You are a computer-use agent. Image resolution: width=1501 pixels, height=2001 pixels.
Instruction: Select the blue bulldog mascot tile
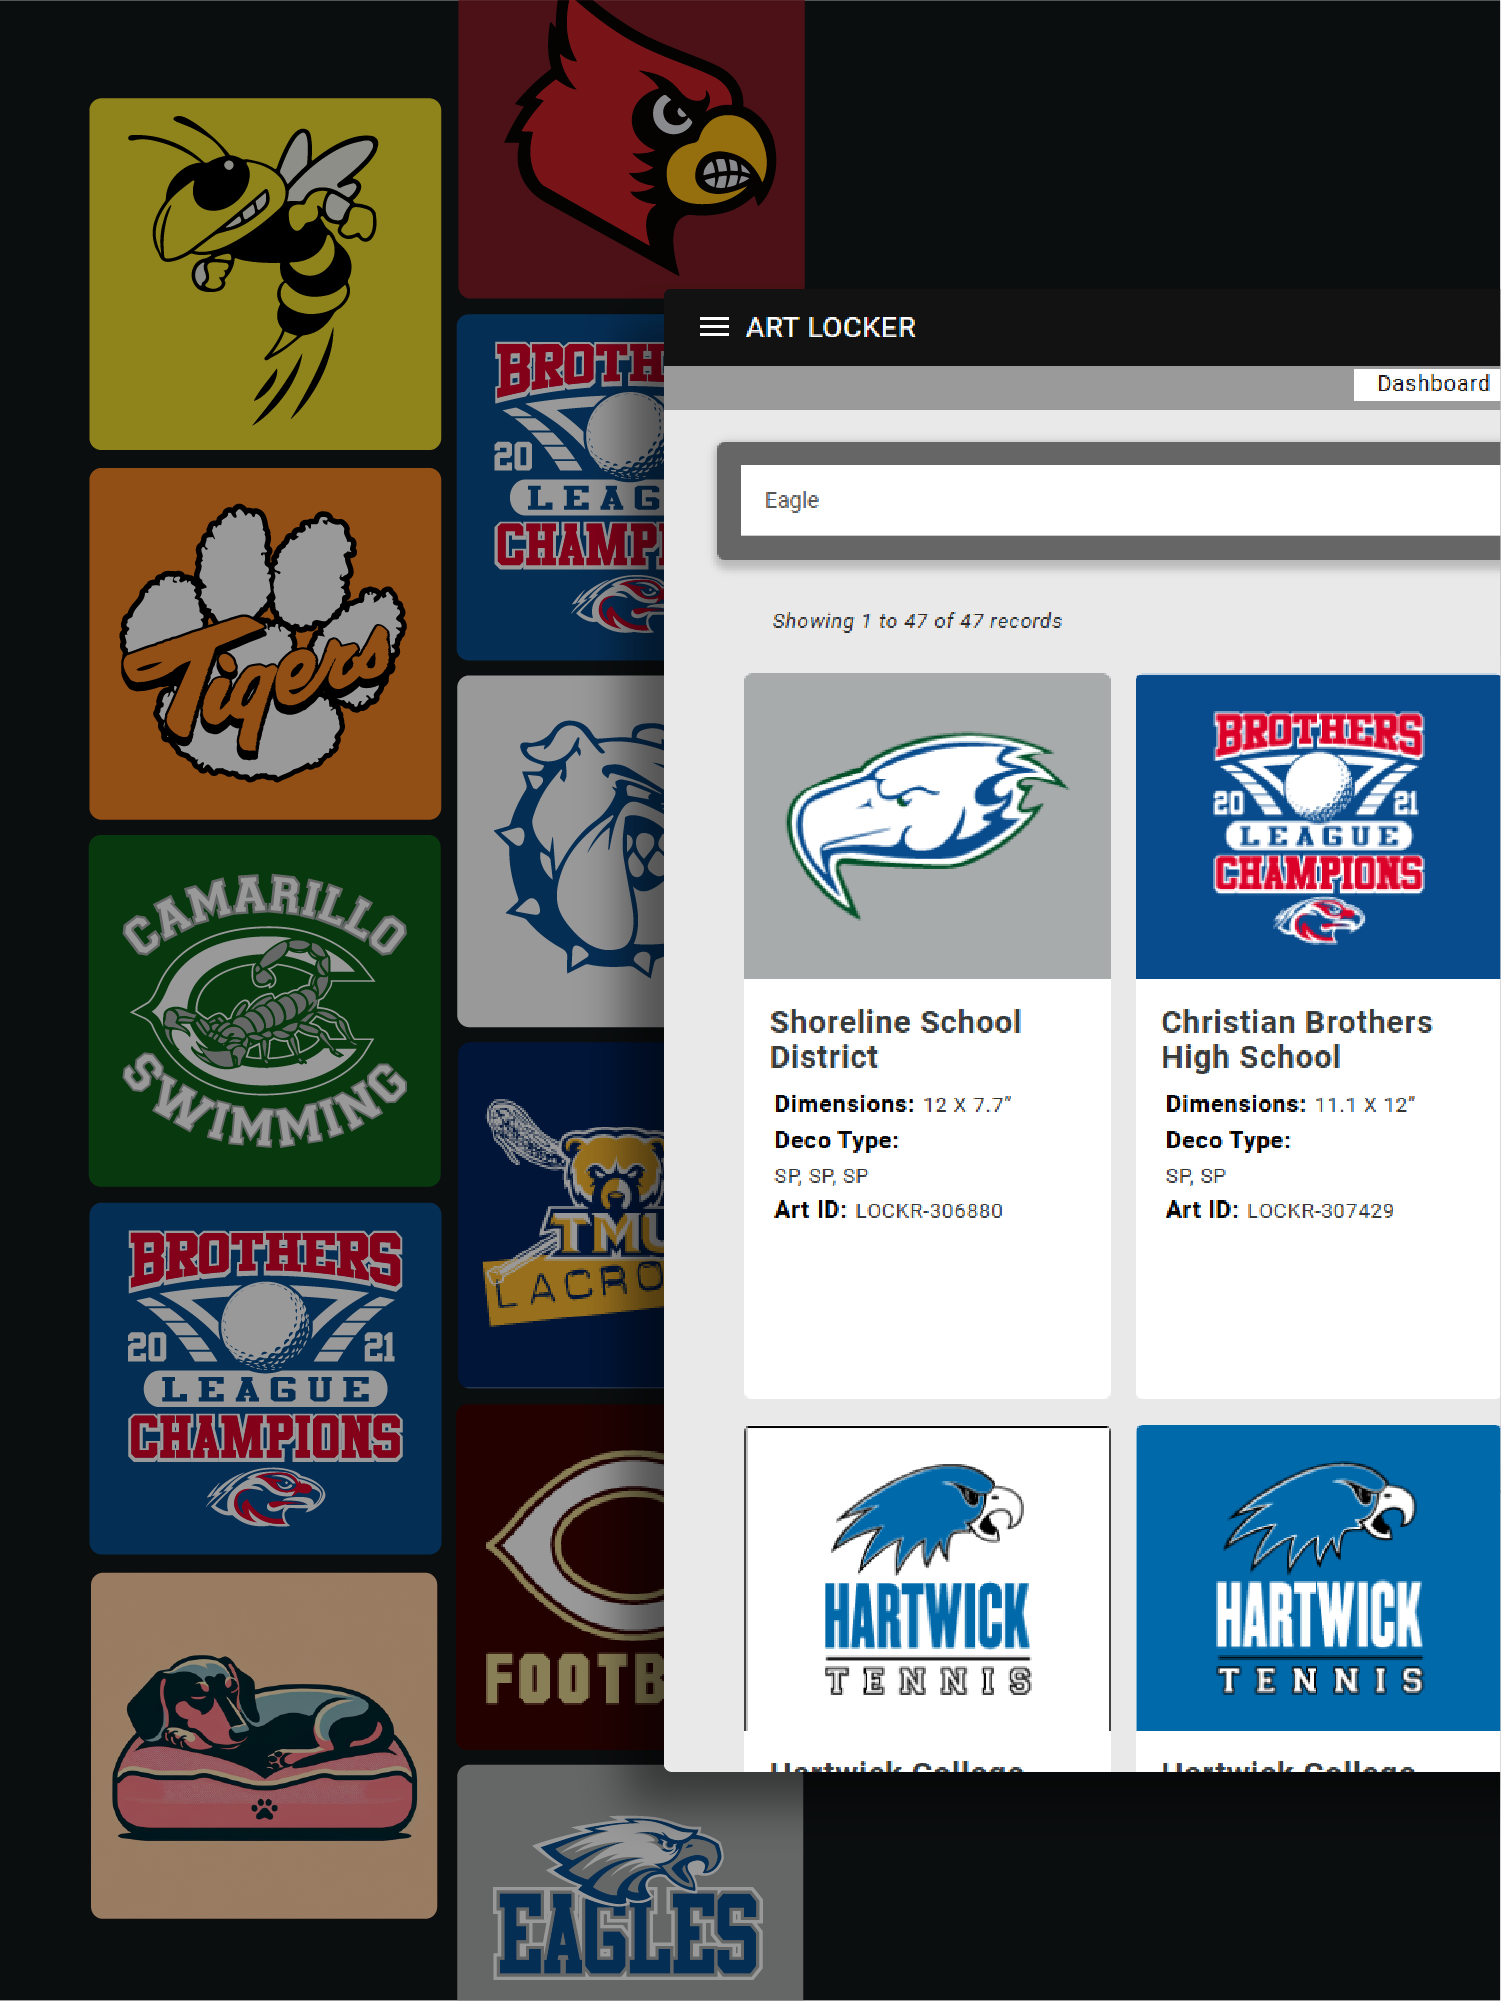[x=561, y=851]
